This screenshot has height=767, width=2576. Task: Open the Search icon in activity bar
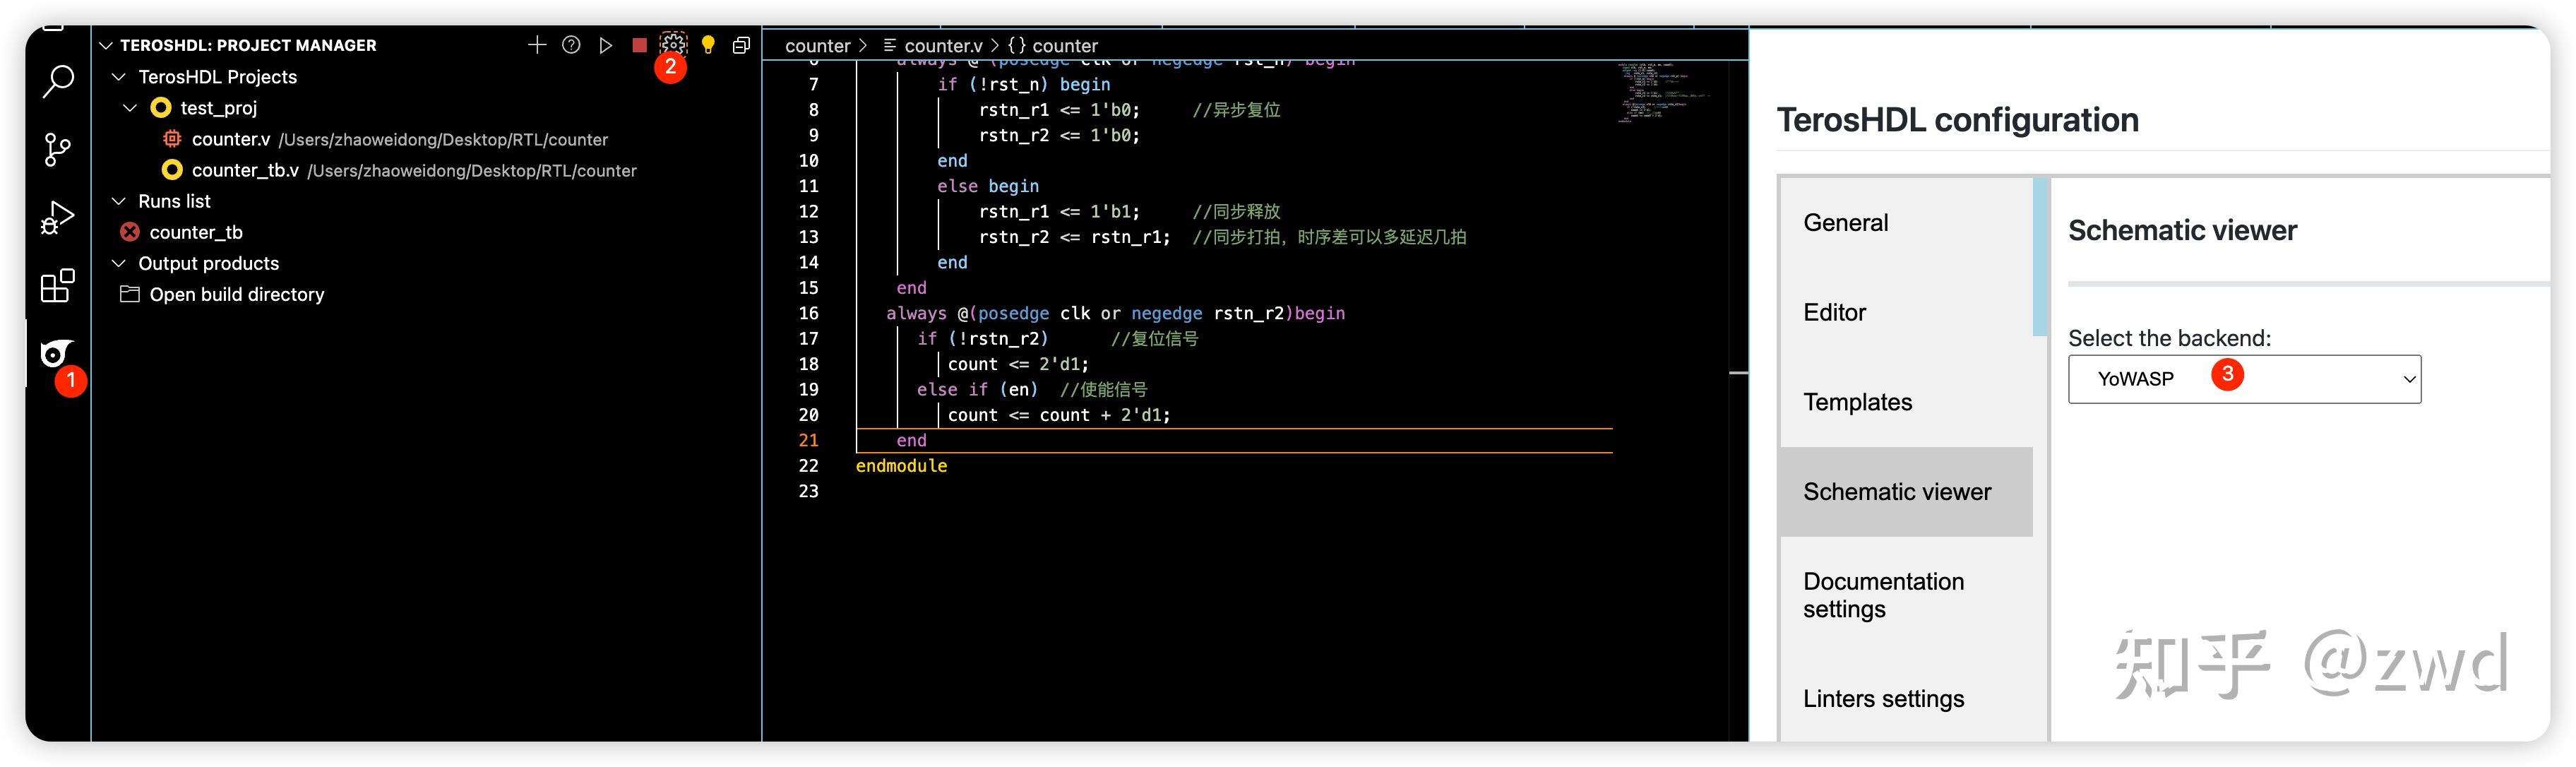tap(58, 82)
